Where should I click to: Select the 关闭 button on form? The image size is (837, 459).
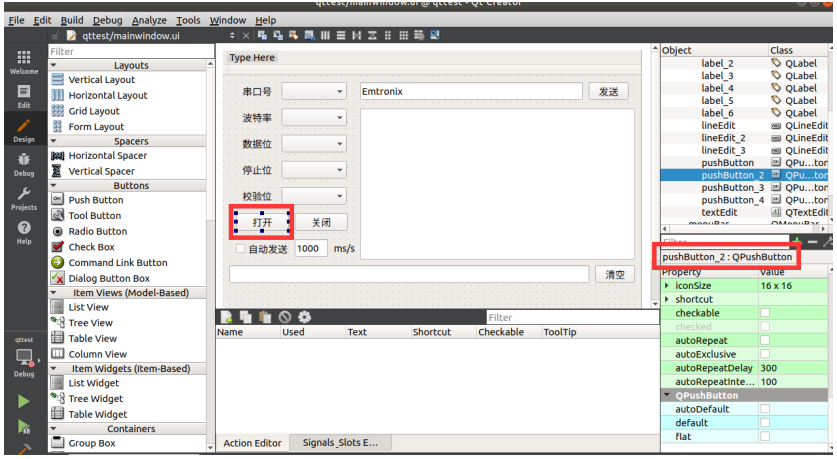tap(321, 222)
